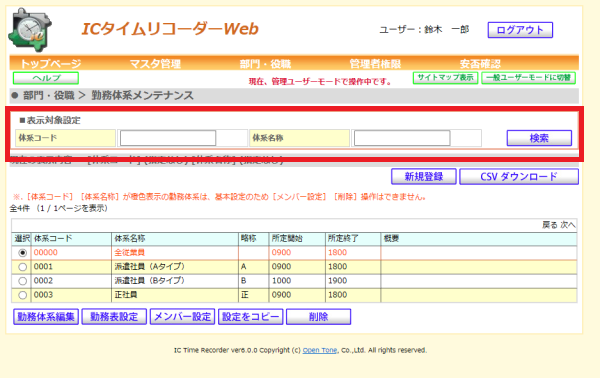Click the サイトマップ表示 button

click(x=445, y=78)
